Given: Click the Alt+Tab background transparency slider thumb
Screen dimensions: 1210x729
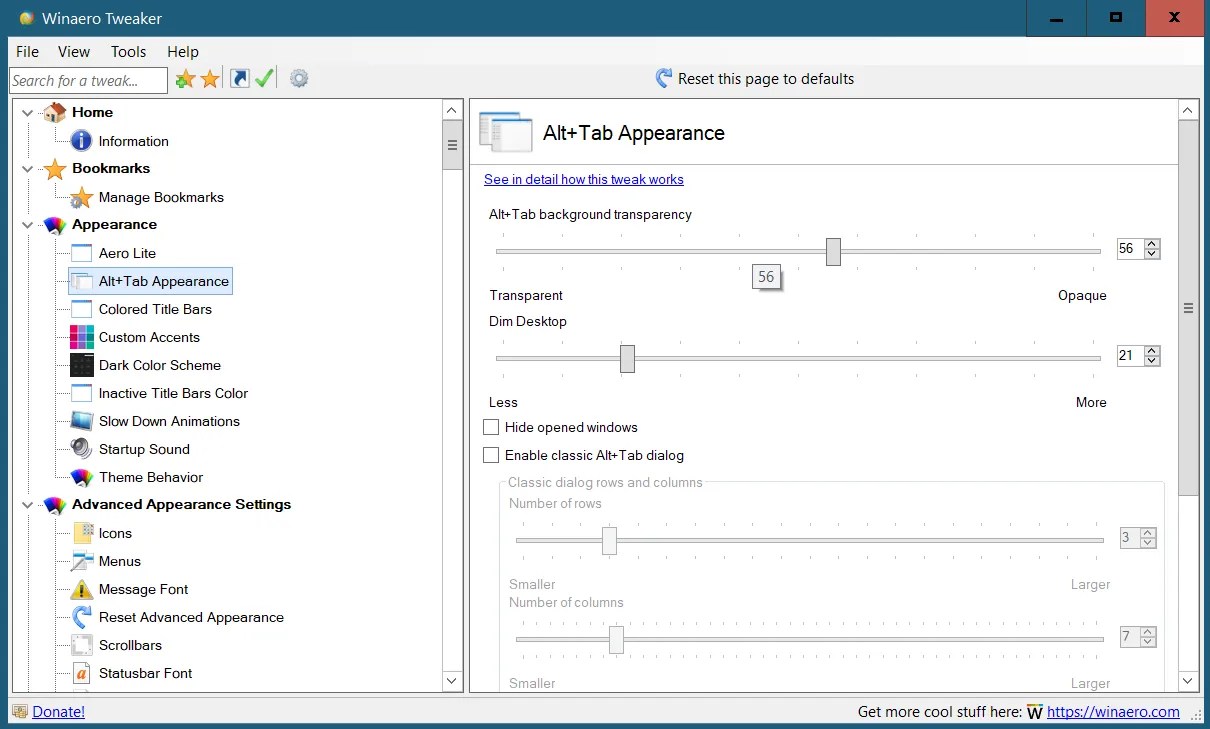Looking at the screenshot, I should [833, 252].
